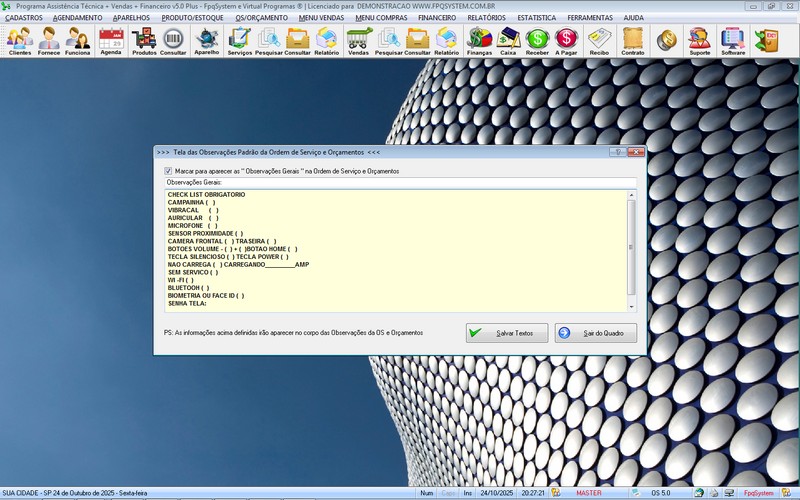Click the SENHA TELA line

pos(187,304)
